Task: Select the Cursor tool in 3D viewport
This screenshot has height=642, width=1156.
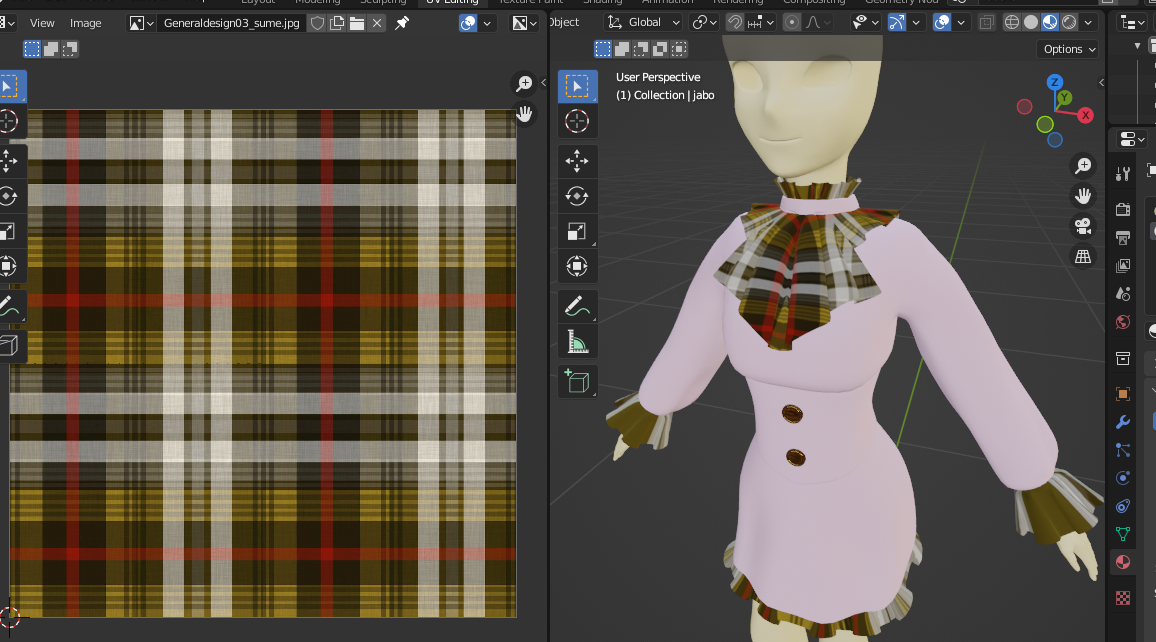Action: click(577, 121)
